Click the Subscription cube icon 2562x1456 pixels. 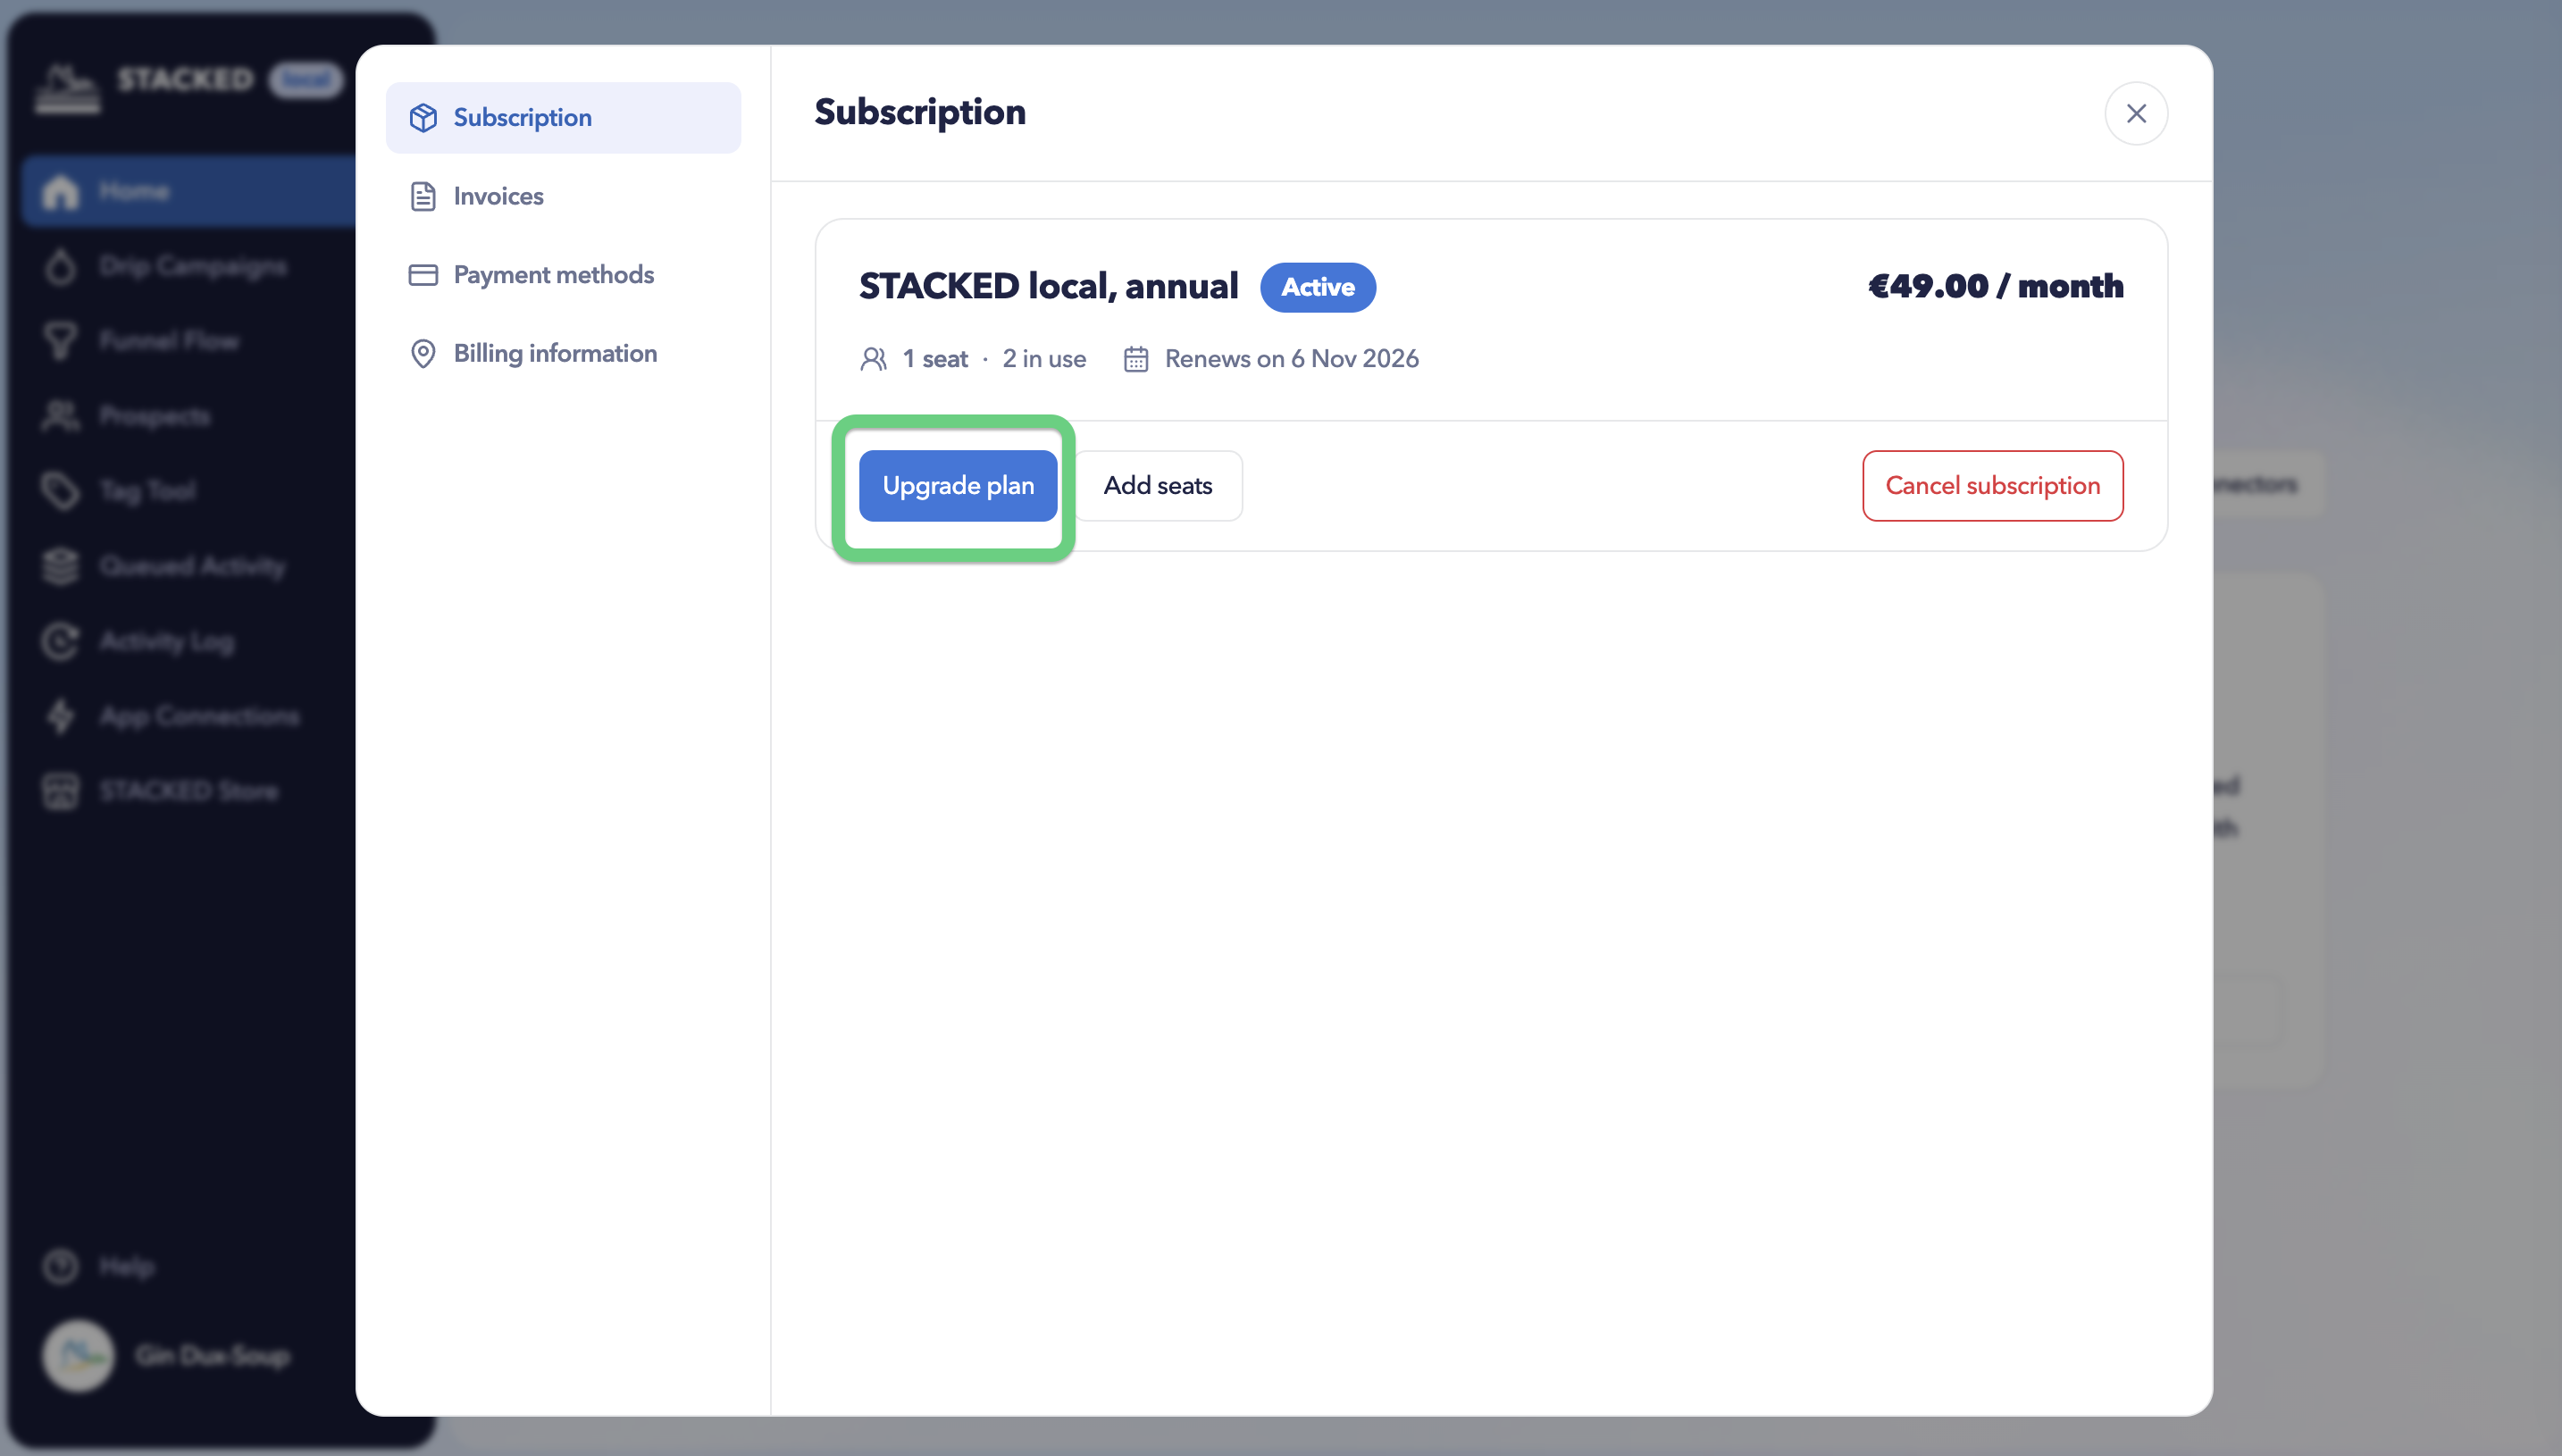[x=423, y=118]
